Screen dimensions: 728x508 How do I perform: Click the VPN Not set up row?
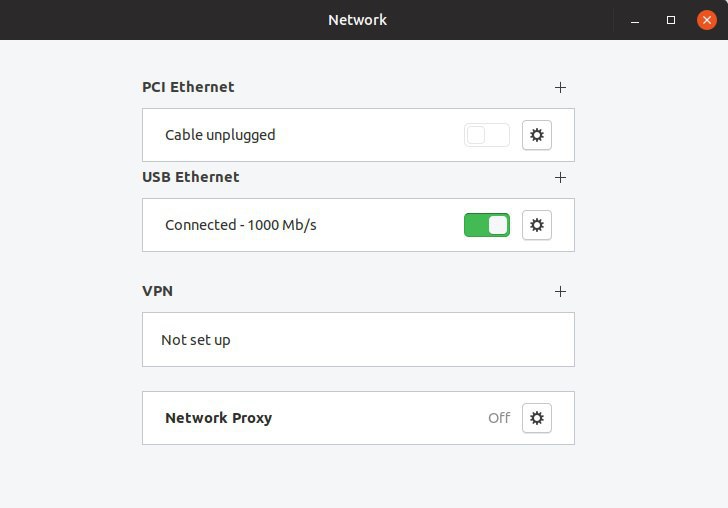pyautogui.click(x=358, y=339)
